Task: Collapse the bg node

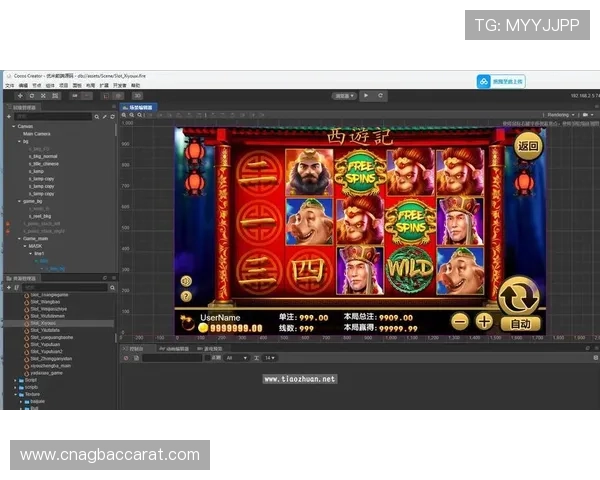Action: (x=20, y=141)
